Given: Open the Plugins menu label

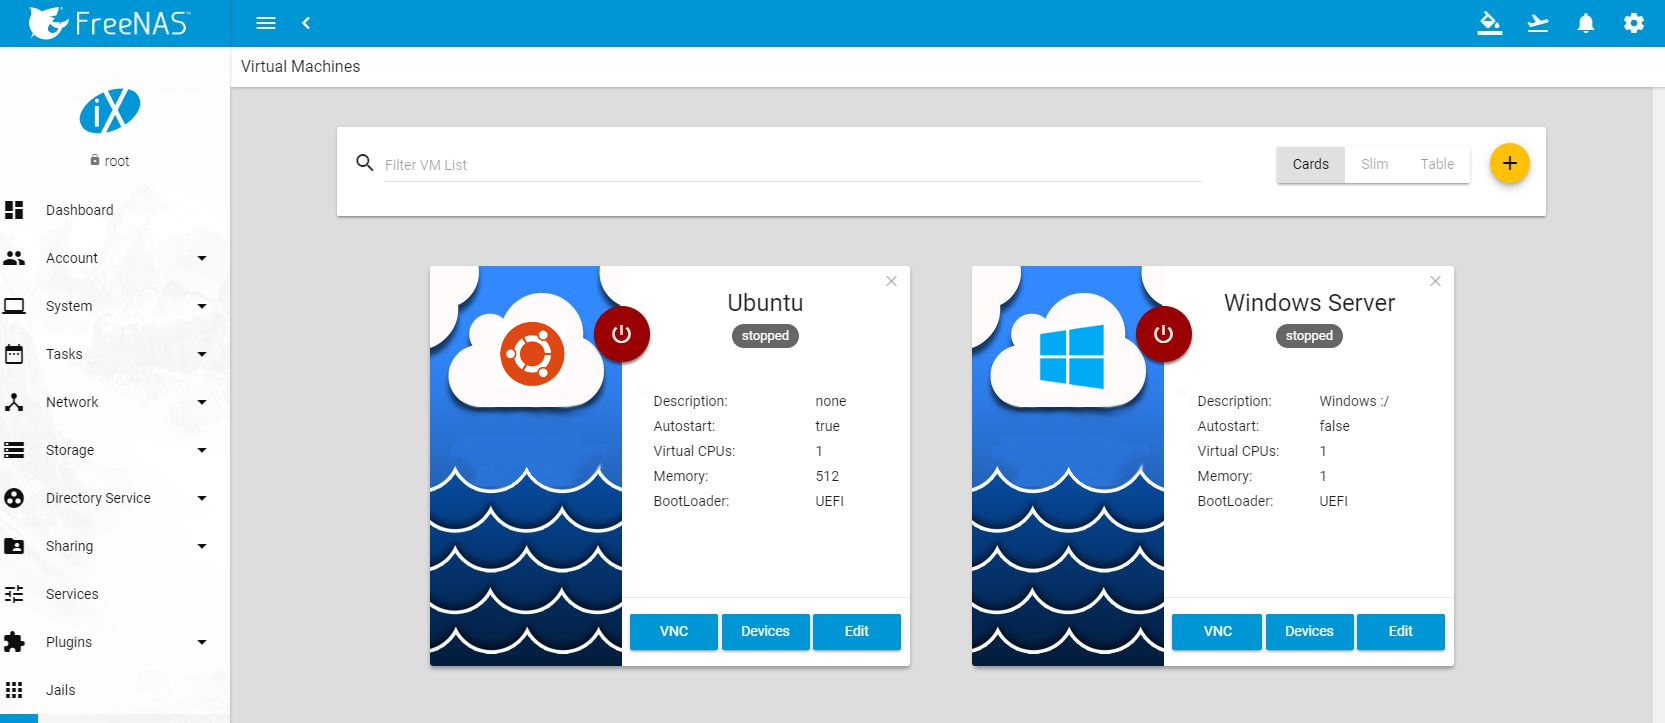Looking at the screenshot, I should (x=69, y=642).
